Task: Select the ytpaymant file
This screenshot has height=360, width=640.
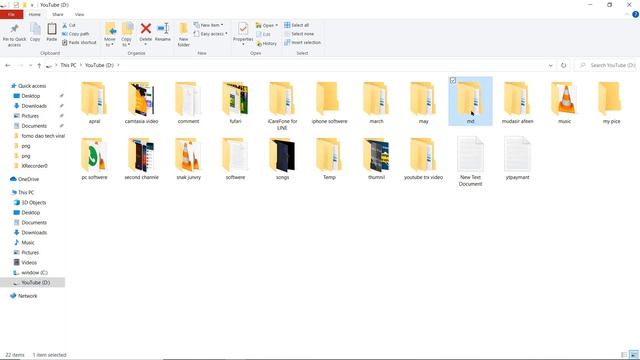Action: pyautogui.click(x=517, y=158)
